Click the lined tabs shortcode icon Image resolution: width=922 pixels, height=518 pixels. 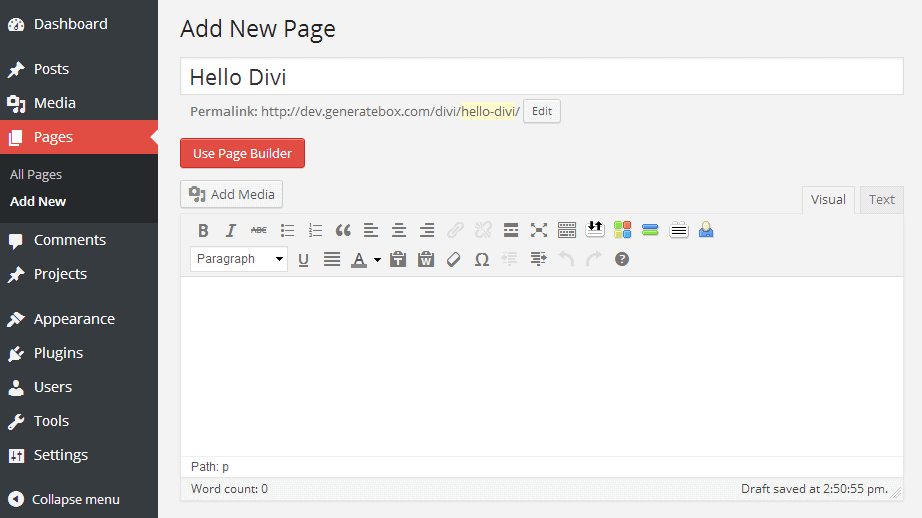679,230
